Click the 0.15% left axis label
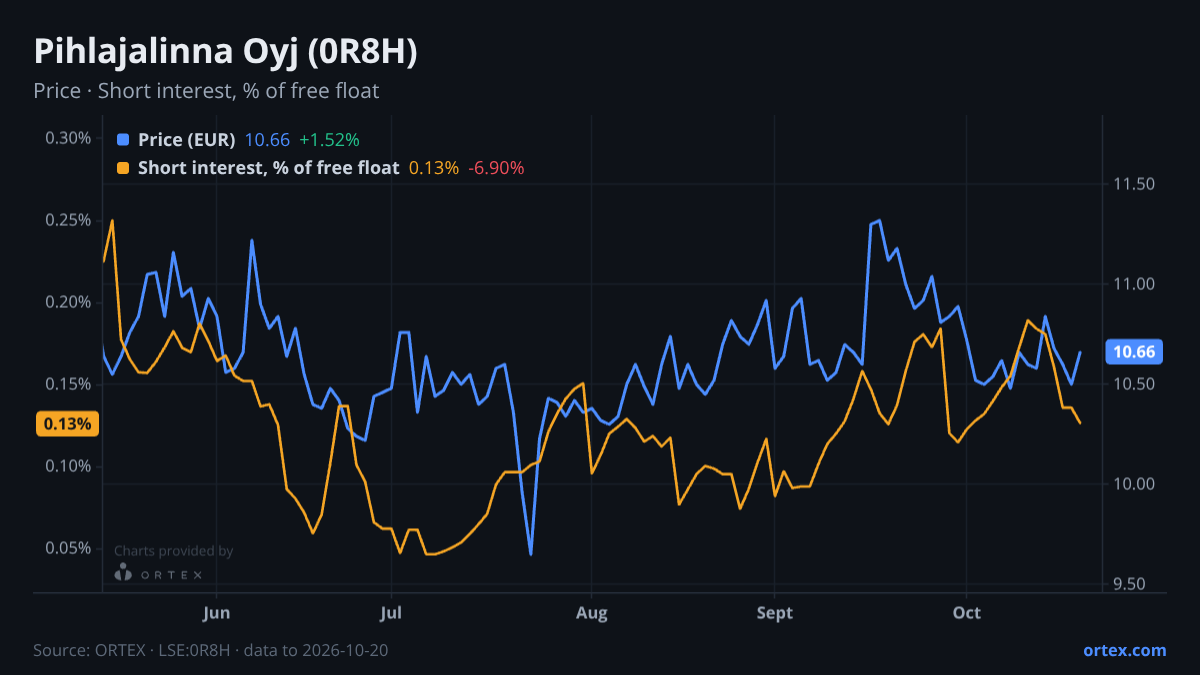 (x=68, y=384)
